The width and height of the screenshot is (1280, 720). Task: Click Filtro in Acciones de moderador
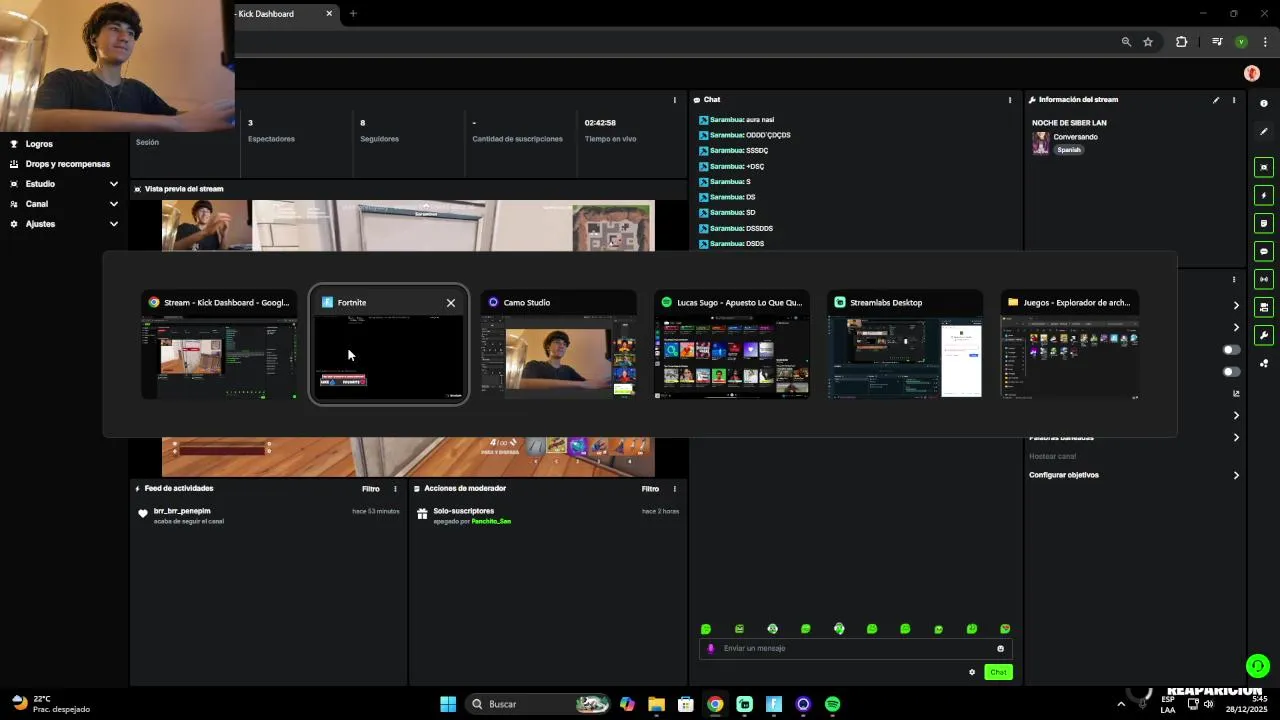coord(650,489)
